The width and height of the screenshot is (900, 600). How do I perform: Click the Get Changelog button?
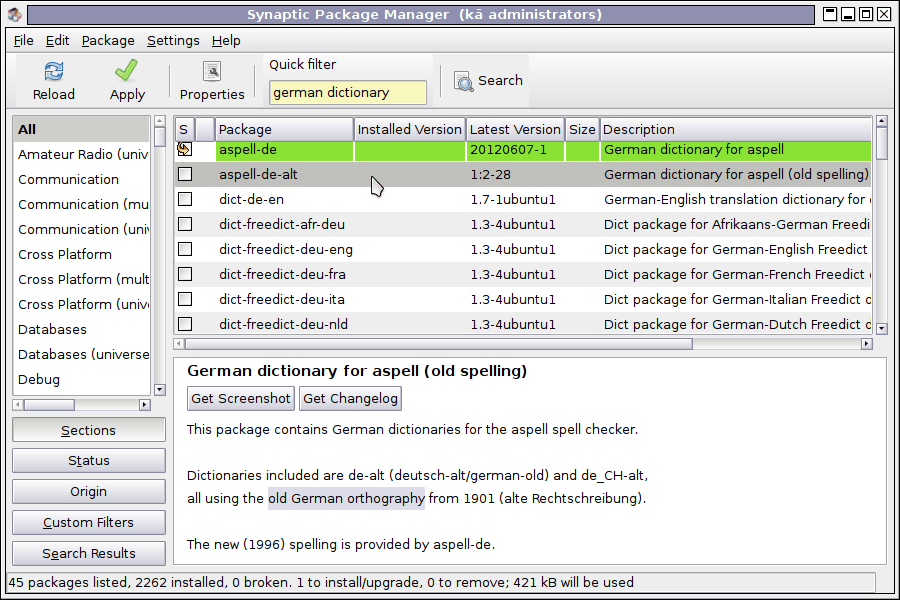coord(350,398)
